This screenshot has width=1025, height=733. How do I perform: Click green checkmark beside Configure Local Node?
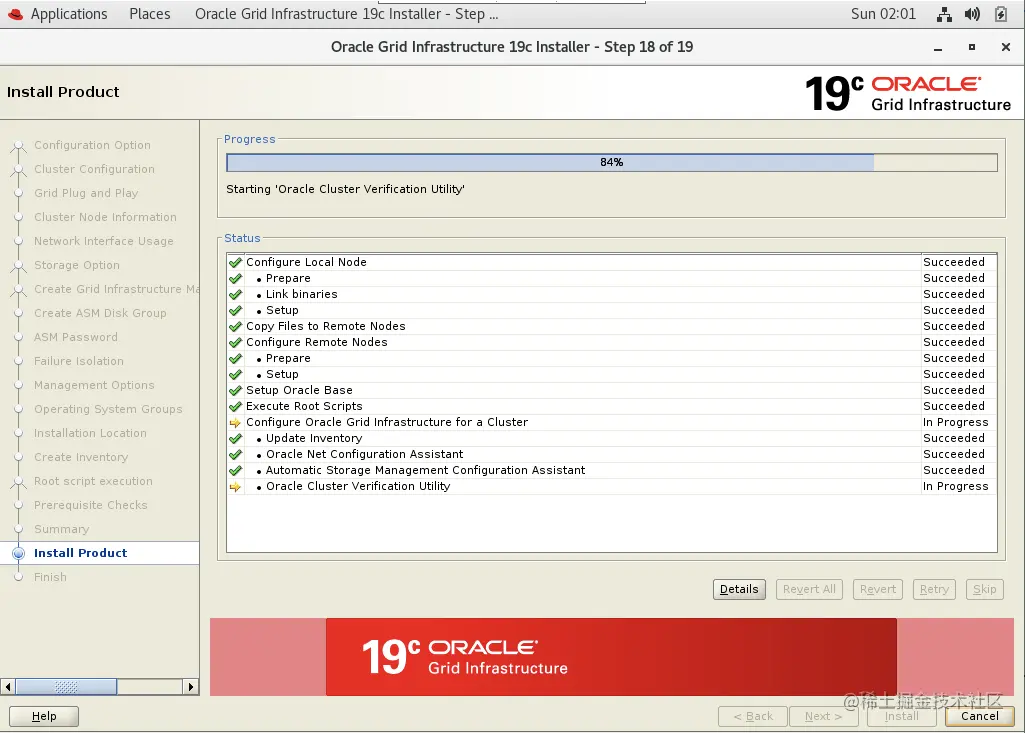tap(235, 262)
